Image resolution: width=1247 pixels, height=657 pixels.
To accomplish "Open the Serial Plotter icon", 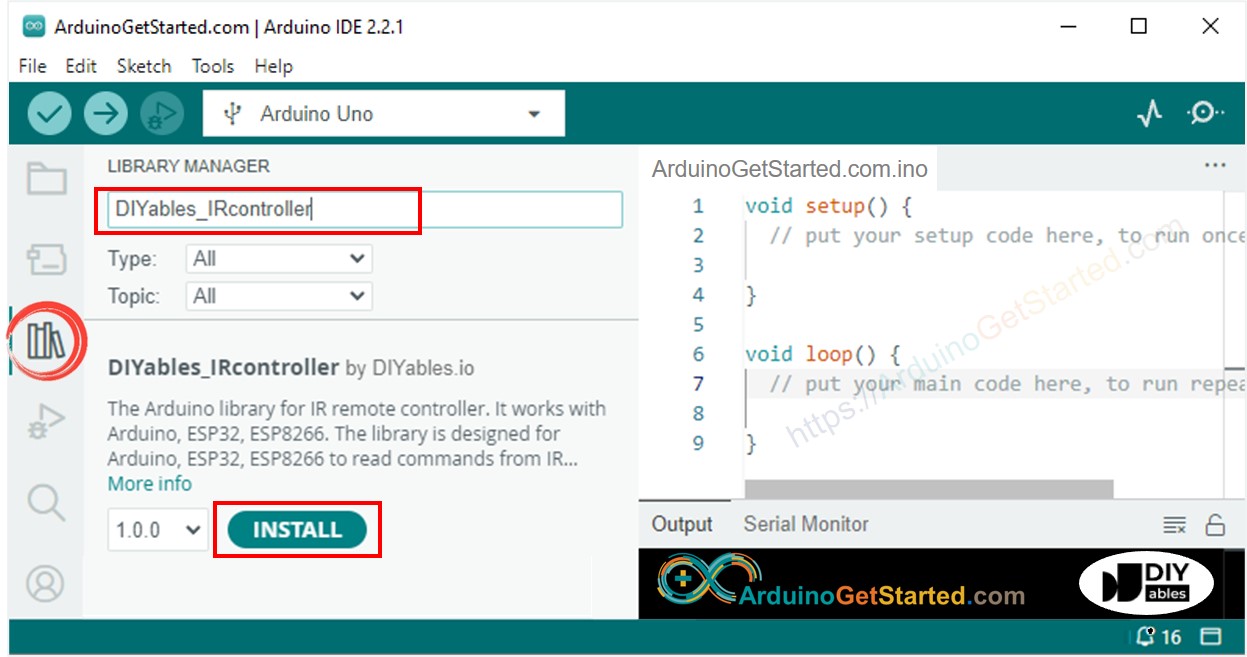I will 1150,114.
